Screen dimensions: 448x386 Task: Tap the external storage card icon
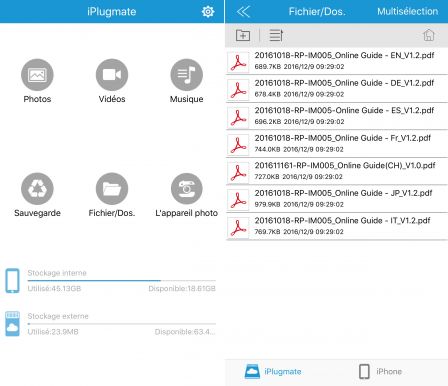pyautogui.click(x=13, y=324)
